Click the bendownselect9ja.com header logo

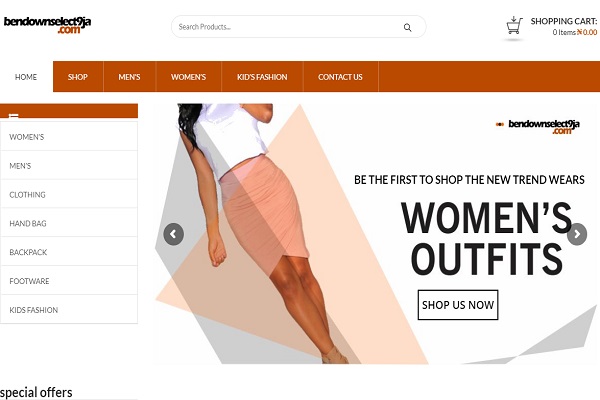point(47,25)
